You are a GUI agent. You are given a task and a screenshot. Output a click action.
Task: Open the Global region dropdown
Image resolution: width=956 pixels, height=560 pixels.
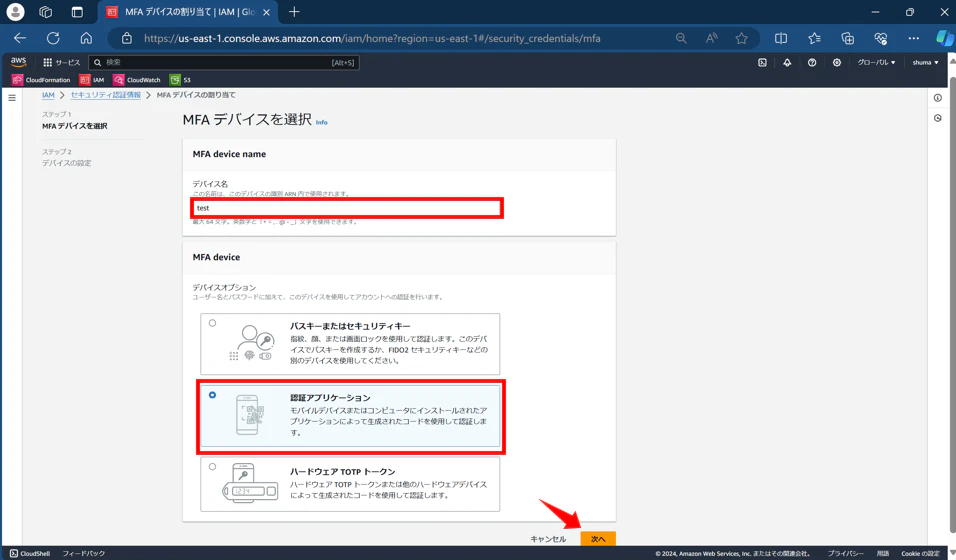click(876, 62)
